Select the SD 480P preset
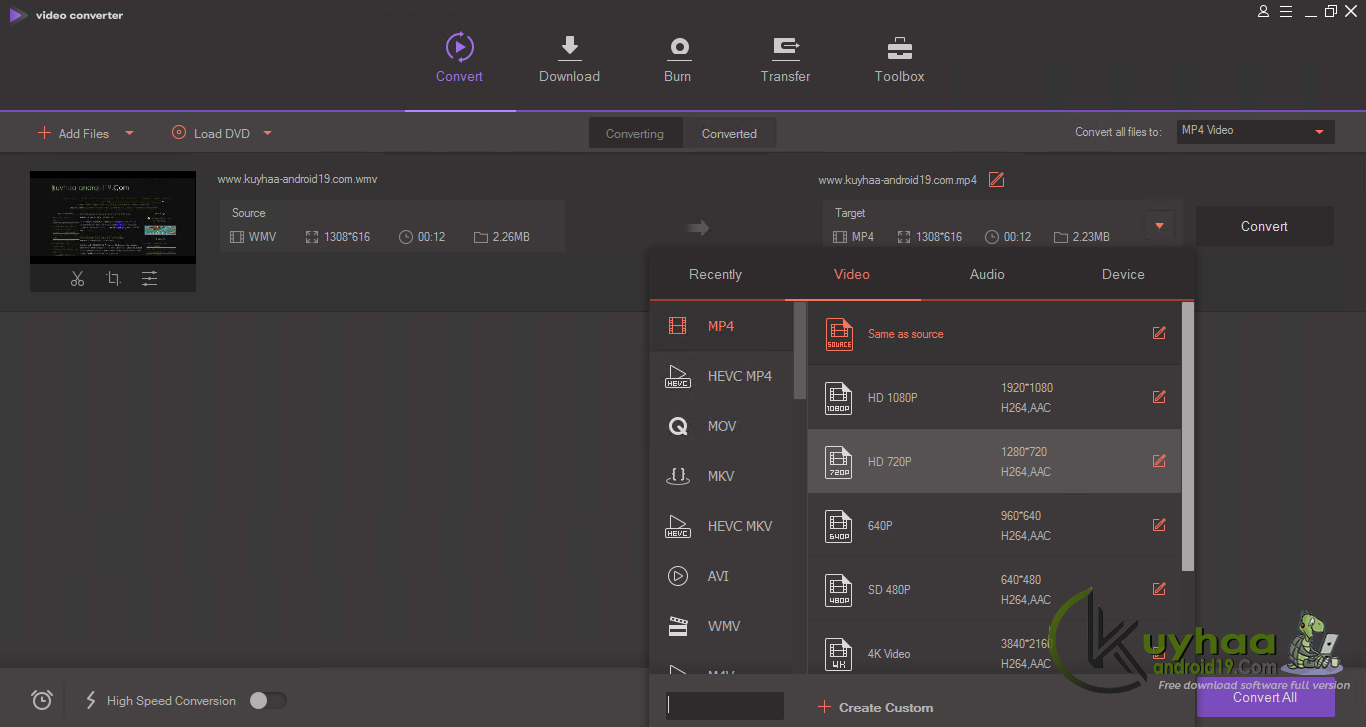 [994, 590]
